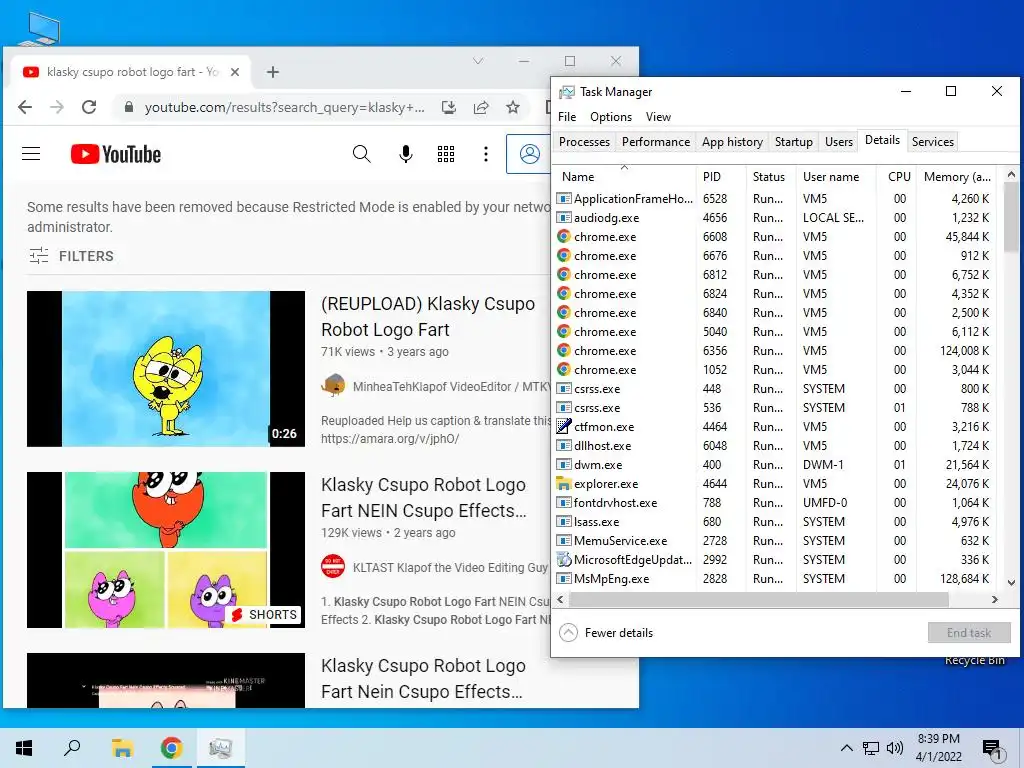Switch to the Users tab
Viewport: 1024px width, 768px height.
coord(839,142)
